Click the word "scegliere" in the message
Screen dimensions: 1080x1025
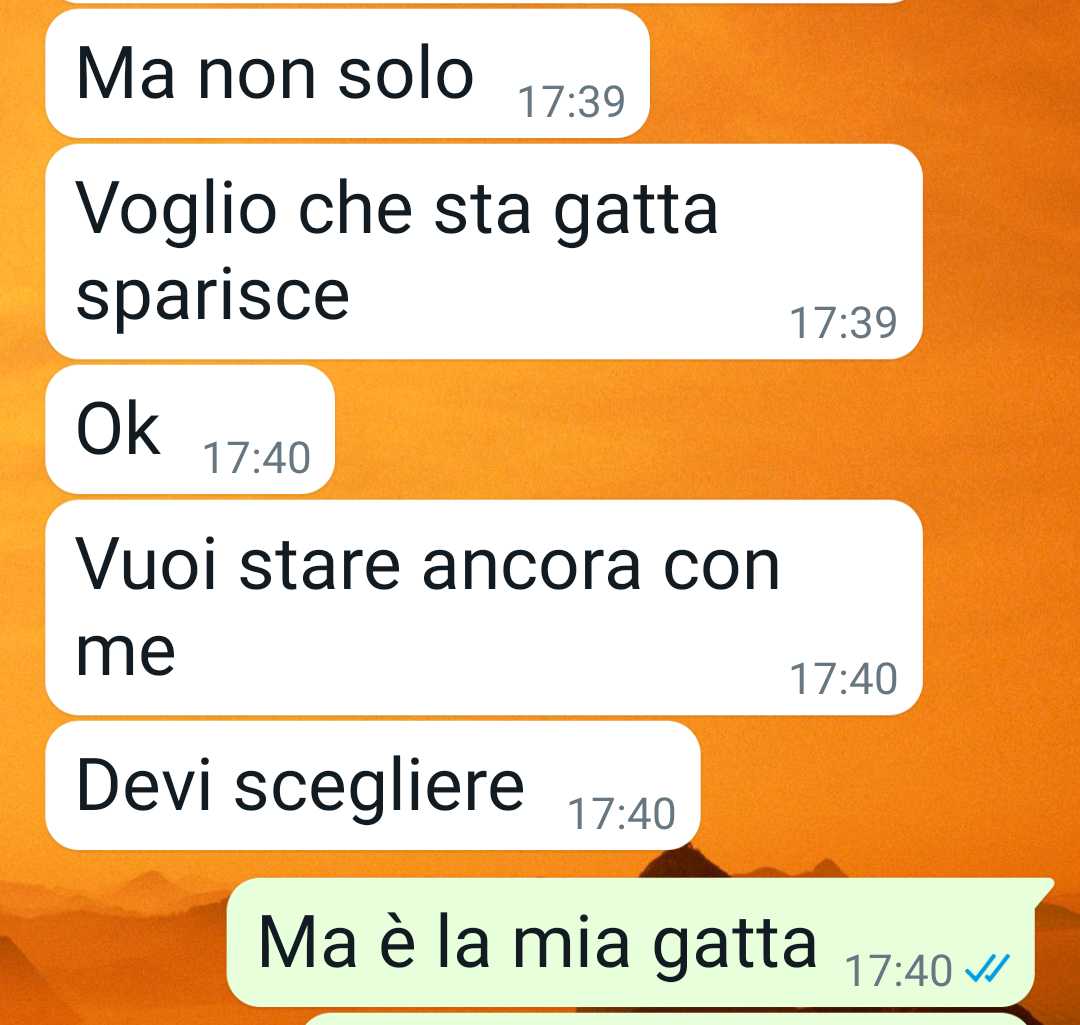point(380,787)
